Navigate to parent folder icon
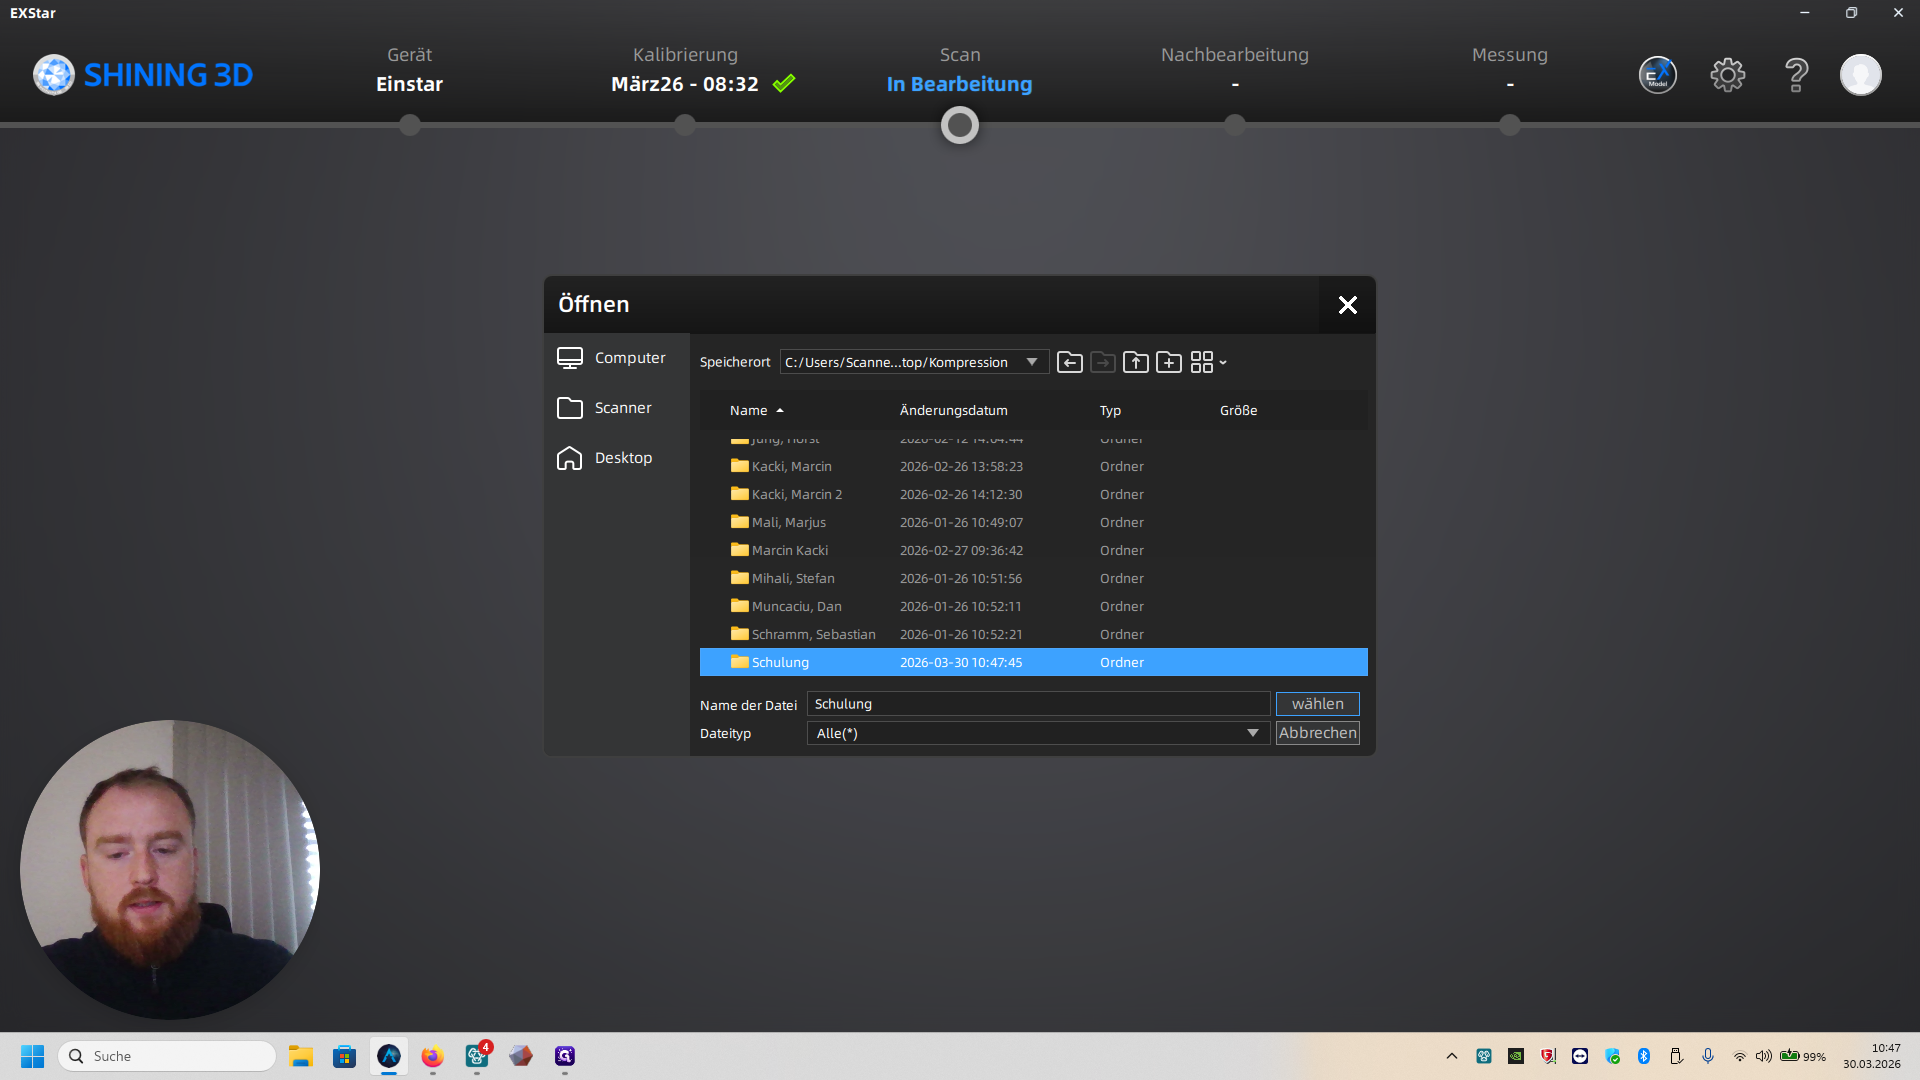 pos(1135,362)
